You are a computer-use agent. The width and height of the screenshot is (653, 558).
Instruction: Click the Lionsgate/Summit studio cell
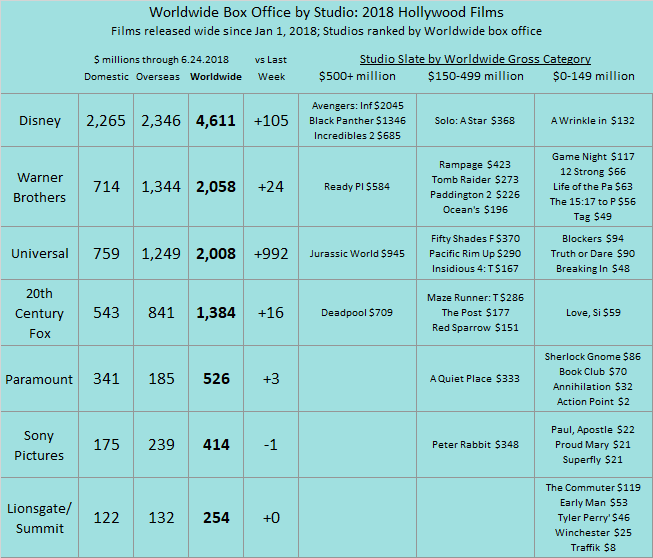pos(40,518)
